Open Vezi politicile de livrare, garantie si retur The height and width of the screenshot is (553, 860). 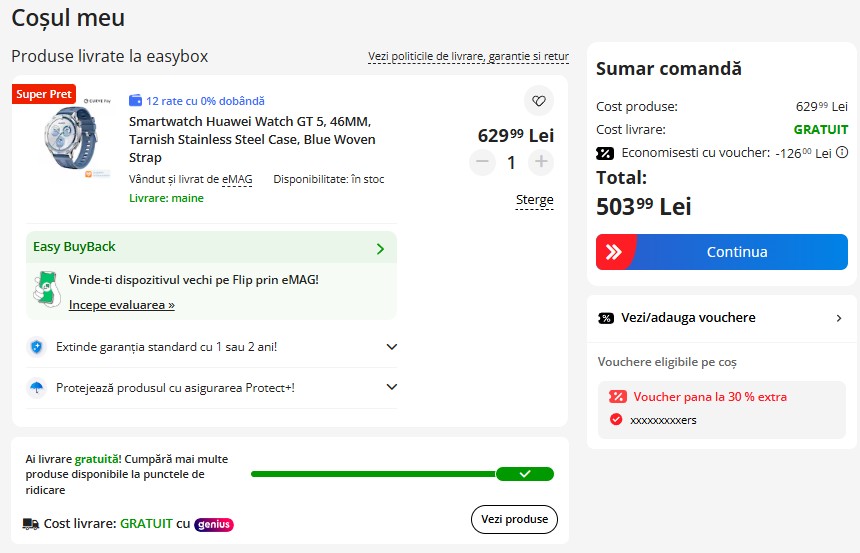[468, 56]
